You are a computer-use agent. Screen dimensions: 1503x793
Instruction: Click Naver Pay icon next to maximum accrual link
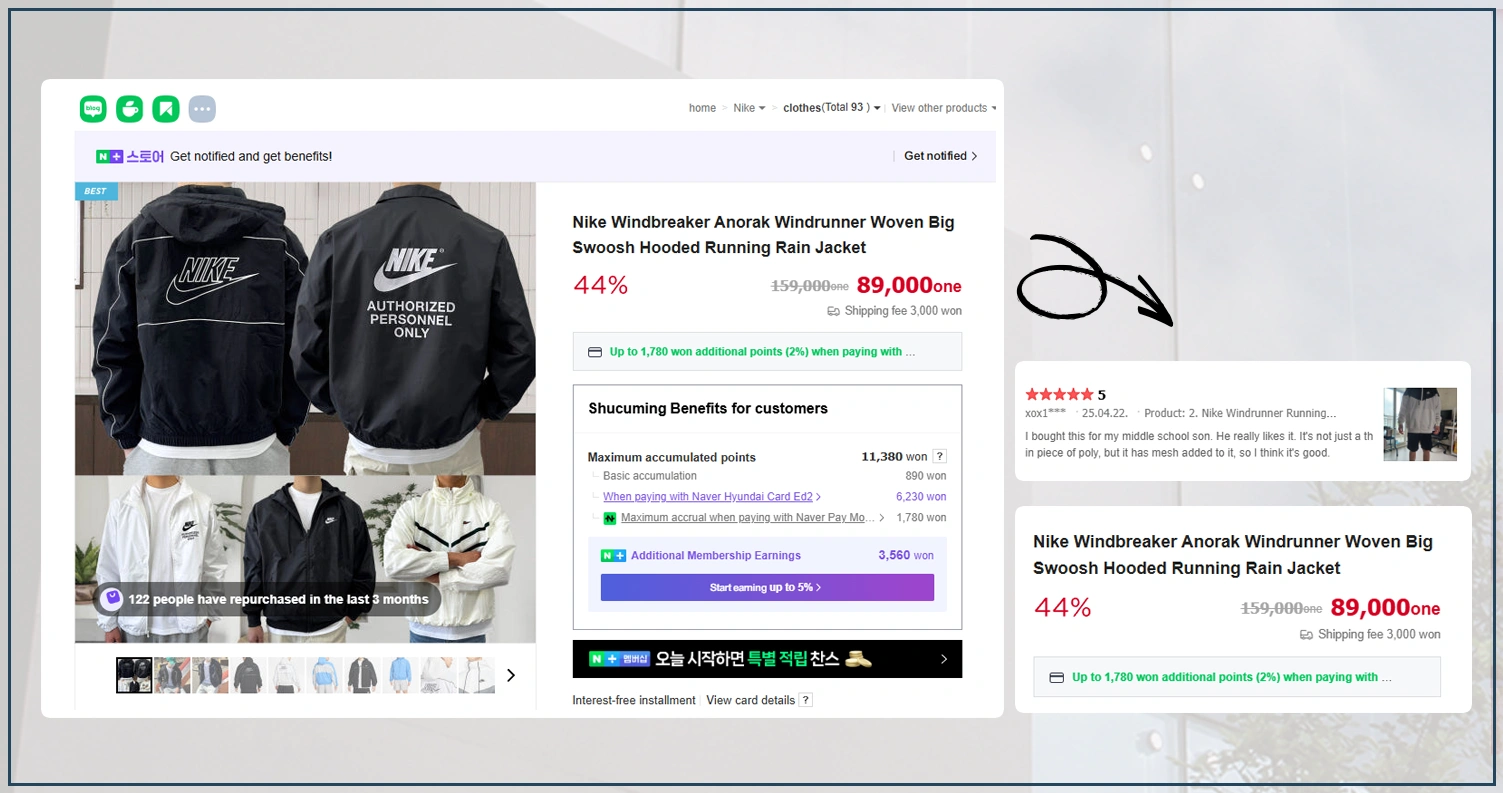pyautogui.click(x=610, y=518)
